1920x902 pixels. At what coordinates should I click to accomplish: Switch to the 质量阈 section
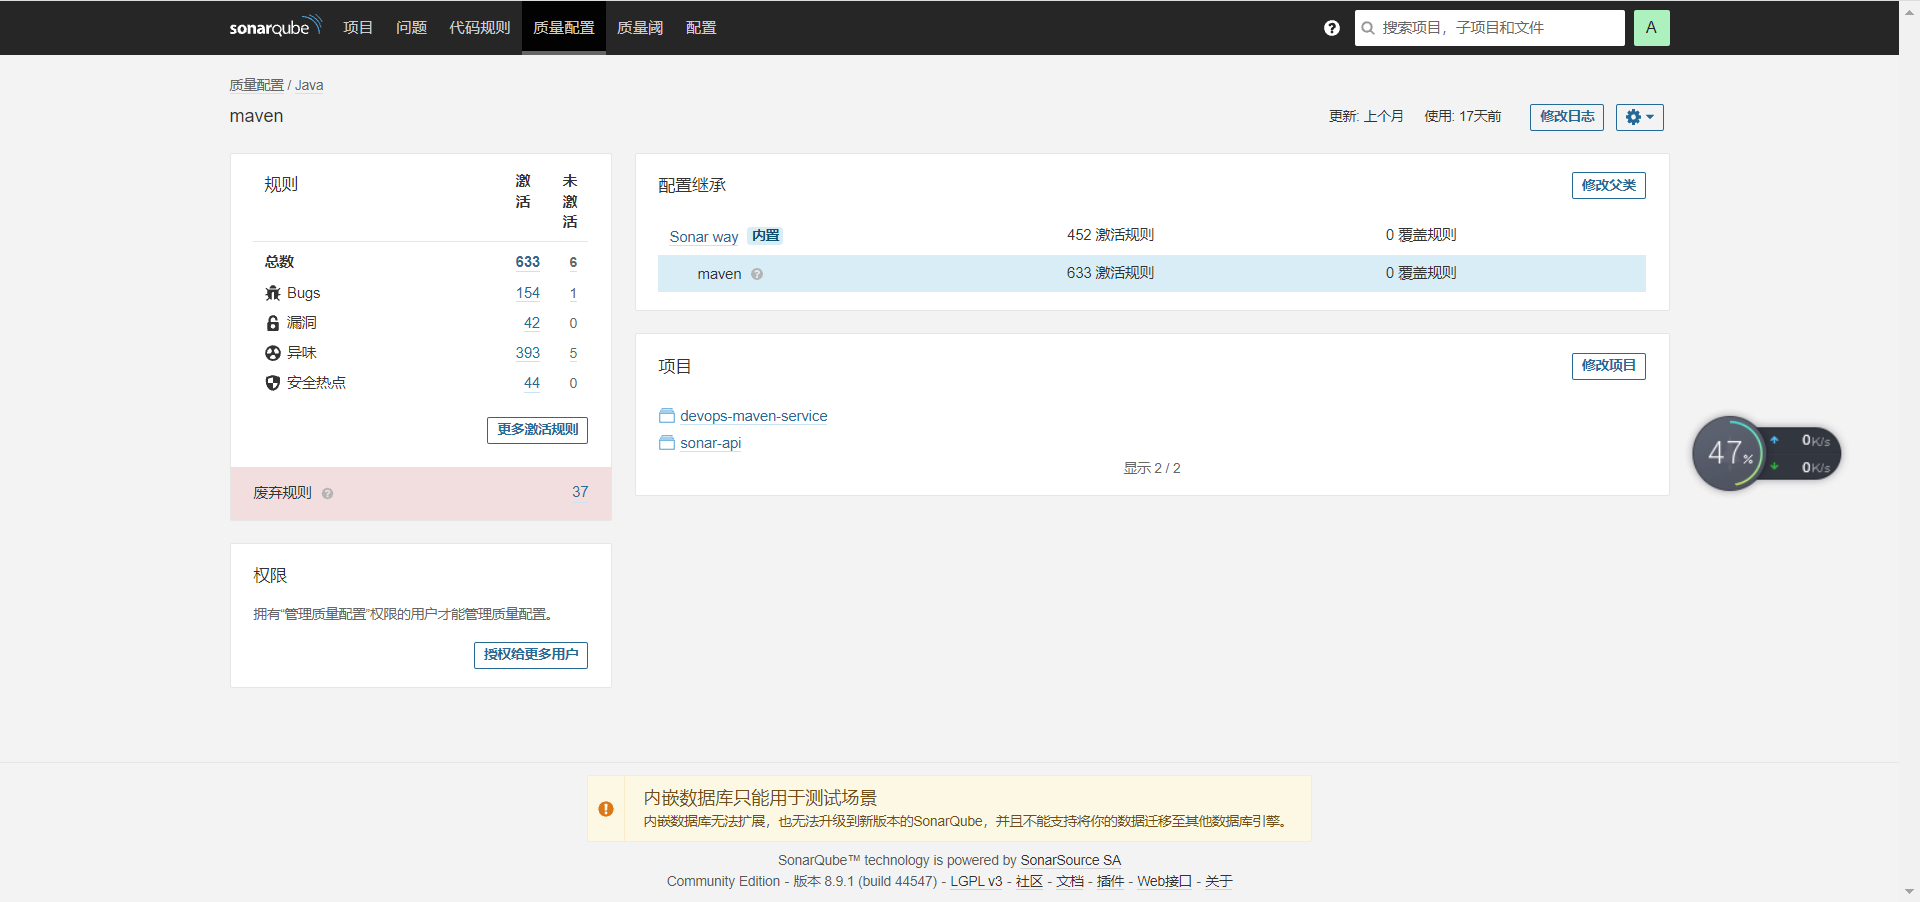639,27
